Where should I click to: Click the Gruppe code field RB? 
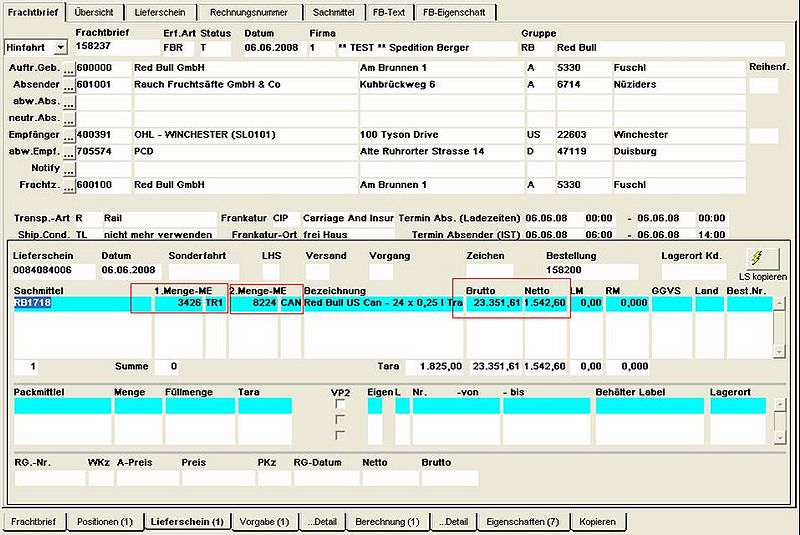(x=537, y=48)
